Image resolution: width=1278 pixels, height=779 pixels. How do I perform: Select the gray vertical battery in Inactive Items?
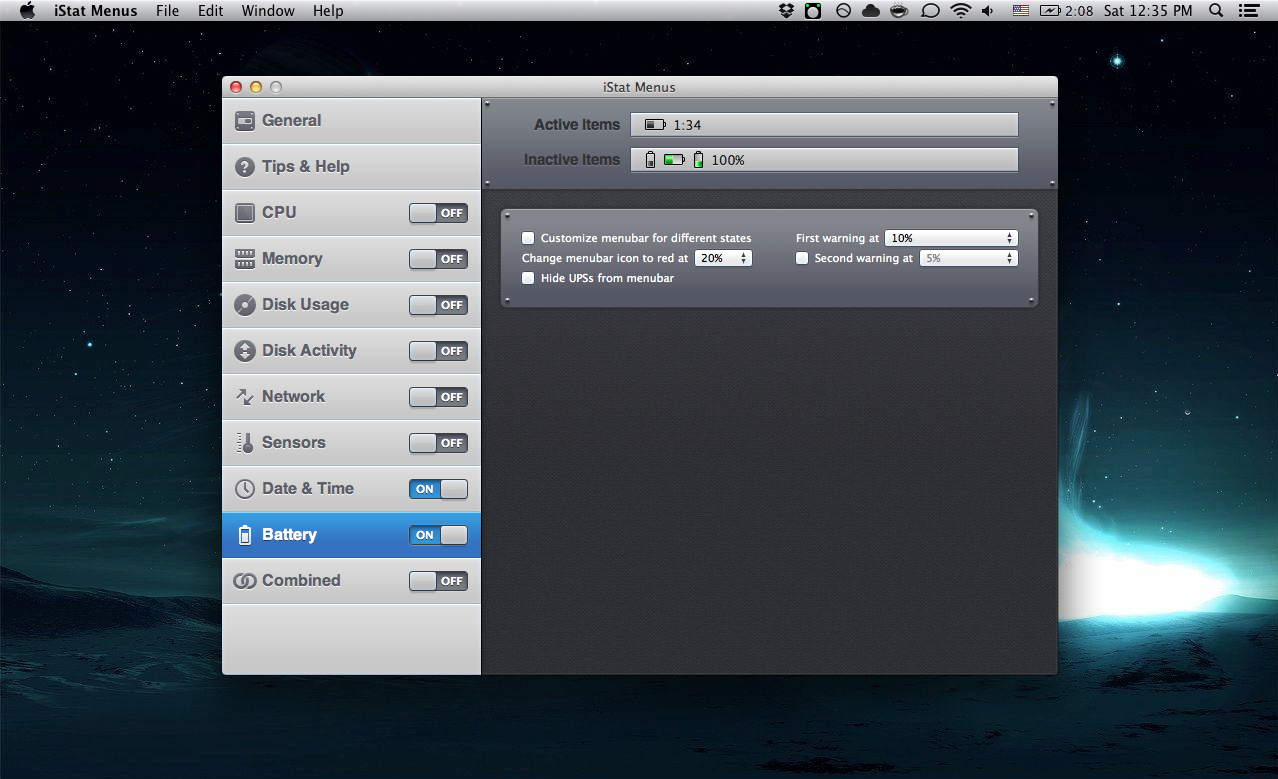click(651, 159)
